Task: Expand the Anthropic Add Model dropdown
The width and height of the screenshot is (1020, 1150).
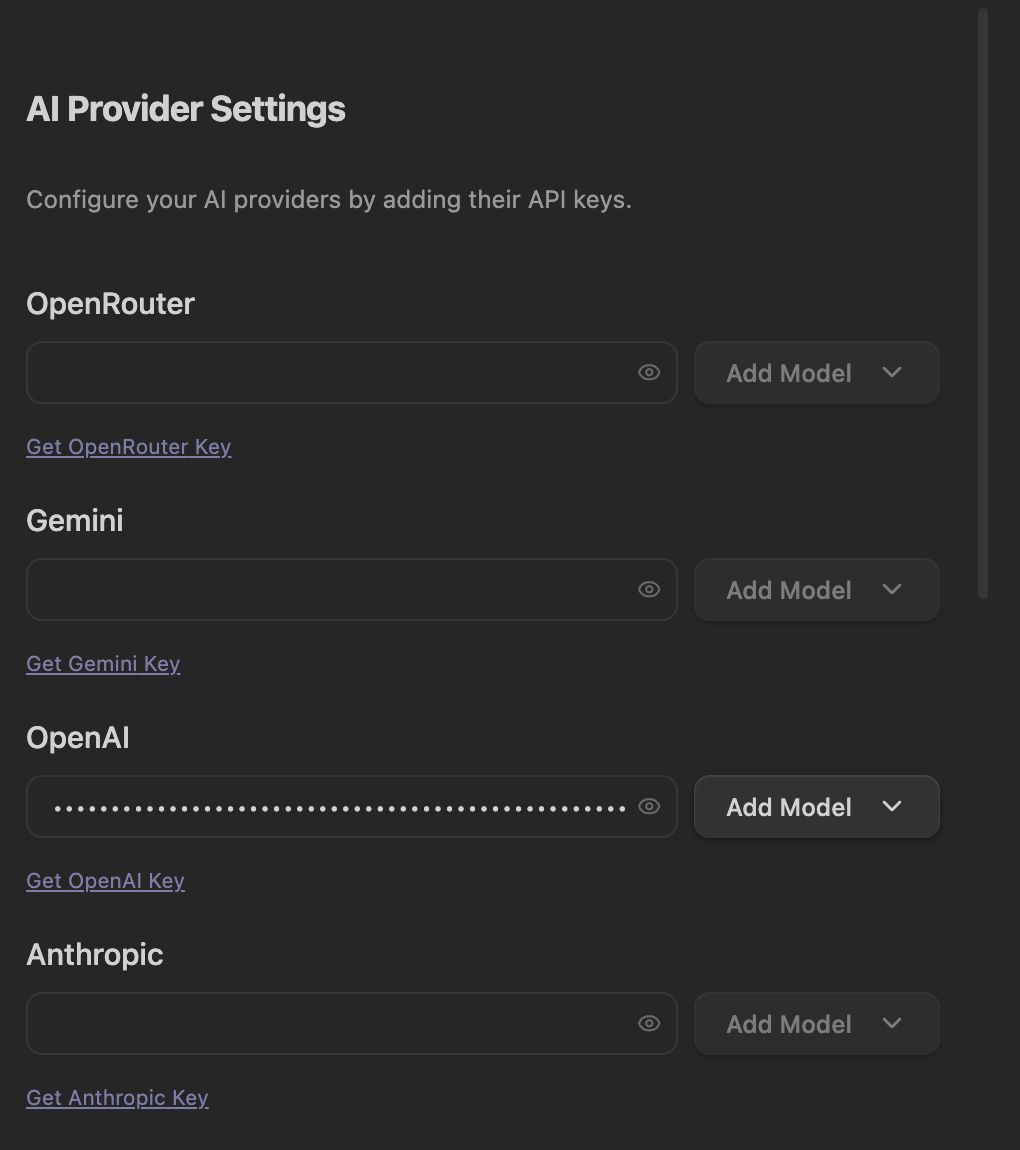Action: click(x=790, y=1024)
